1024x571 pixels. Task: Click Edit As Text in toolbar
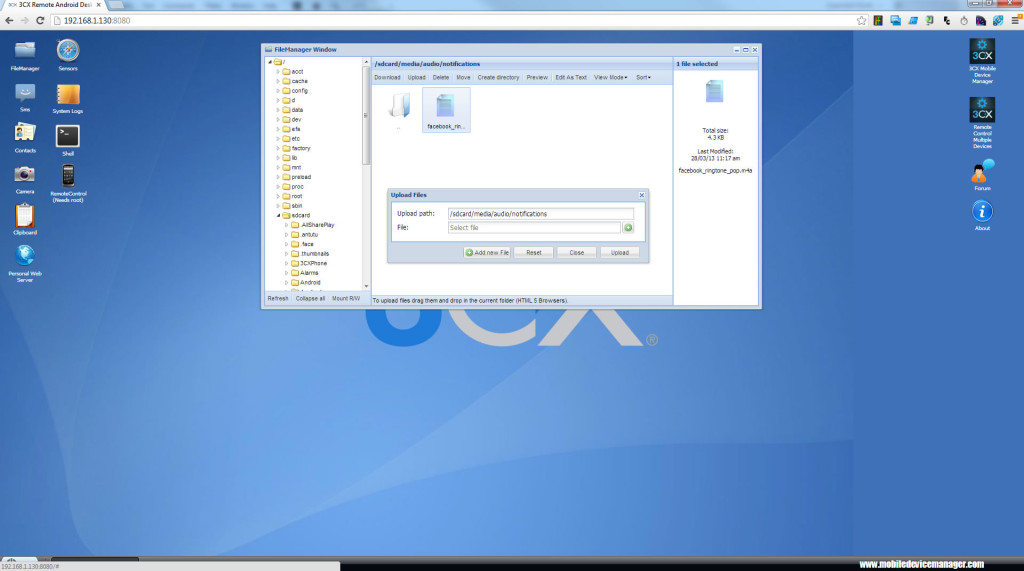[x=571, y=77]
